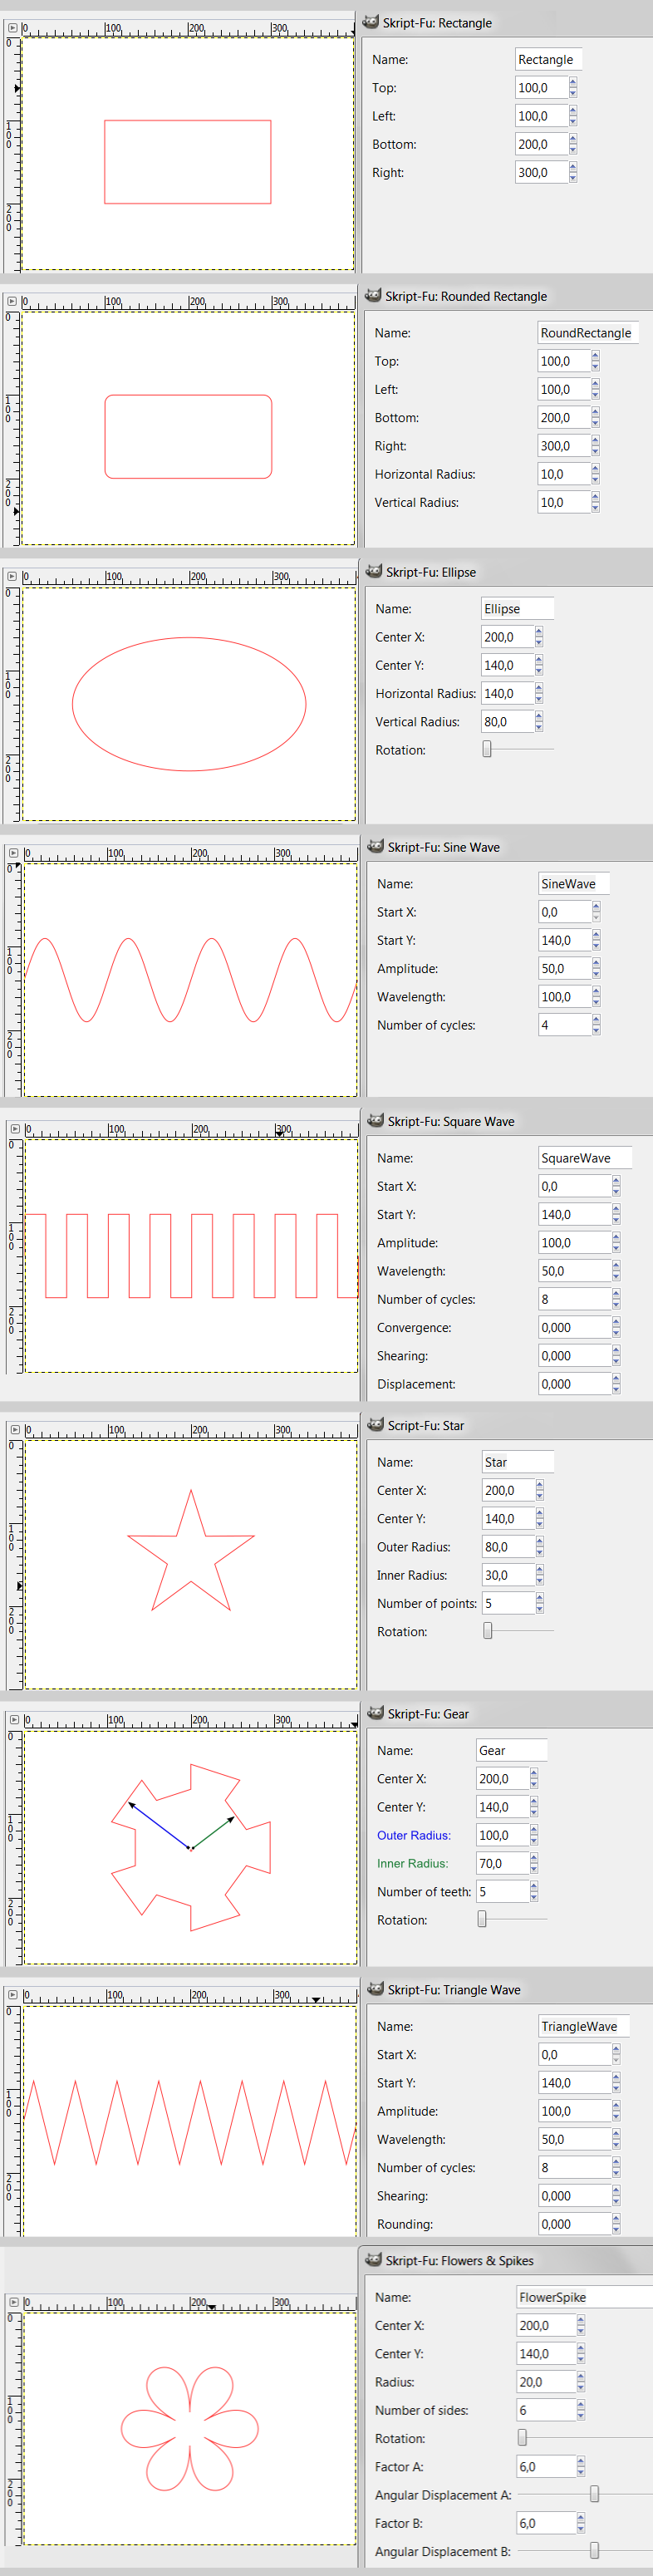Open image menu button above ellipse canvas

(12, 577)
